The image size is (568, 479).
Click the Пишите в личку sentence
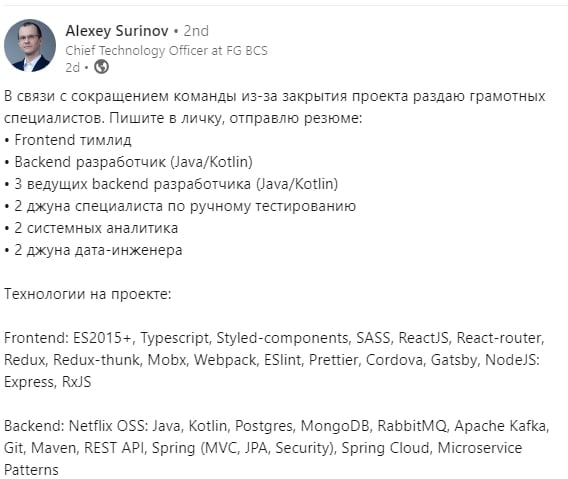click(x=236, y=118)
